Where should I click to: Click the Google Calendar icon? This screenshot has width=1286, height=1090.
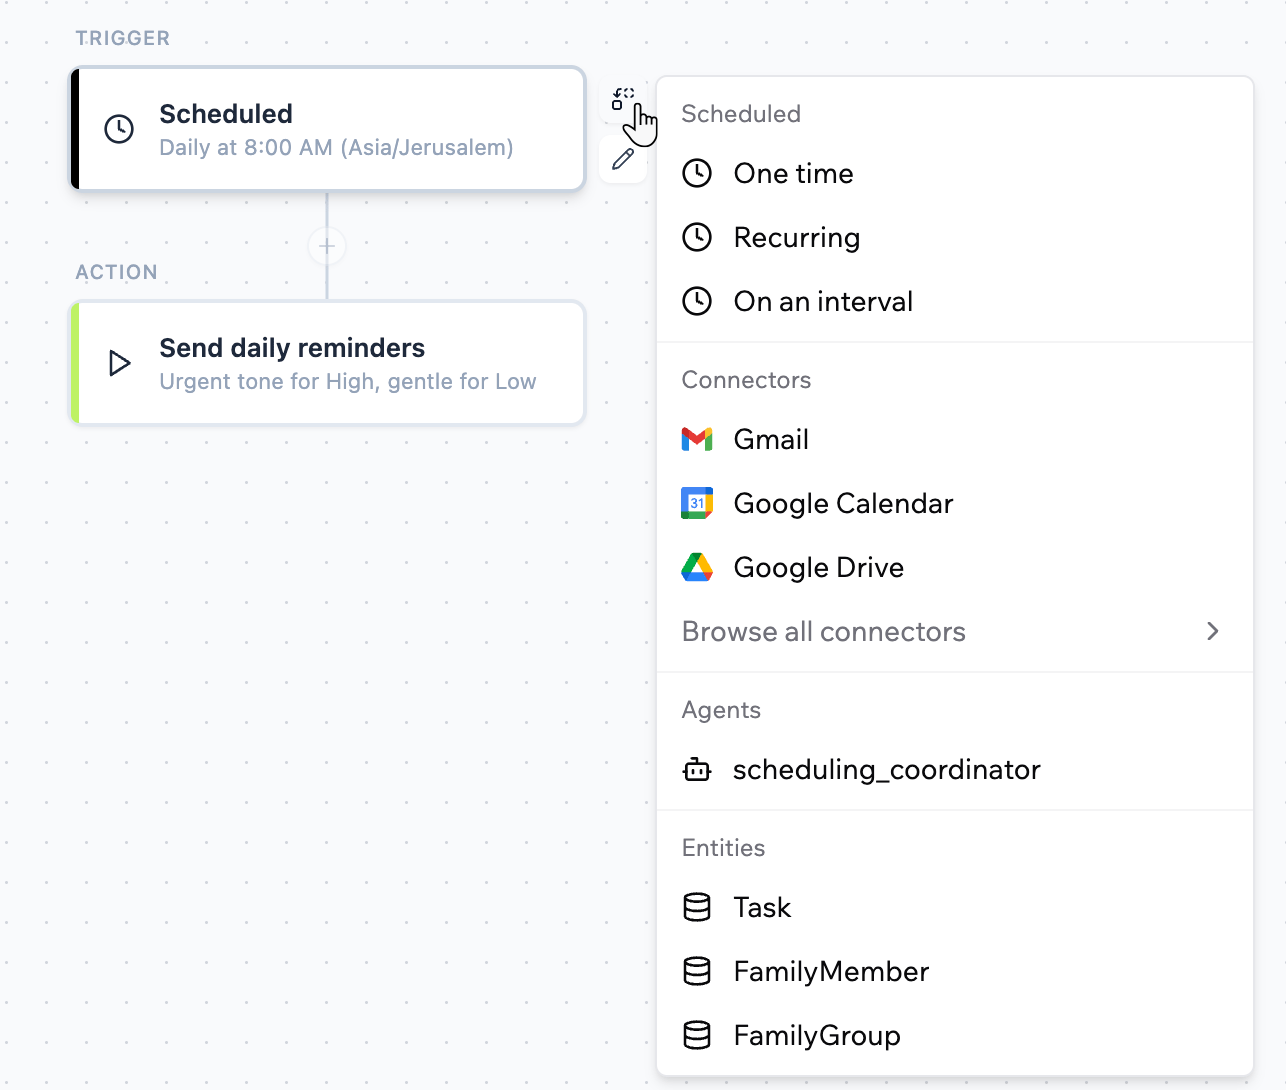pos(697,503)
